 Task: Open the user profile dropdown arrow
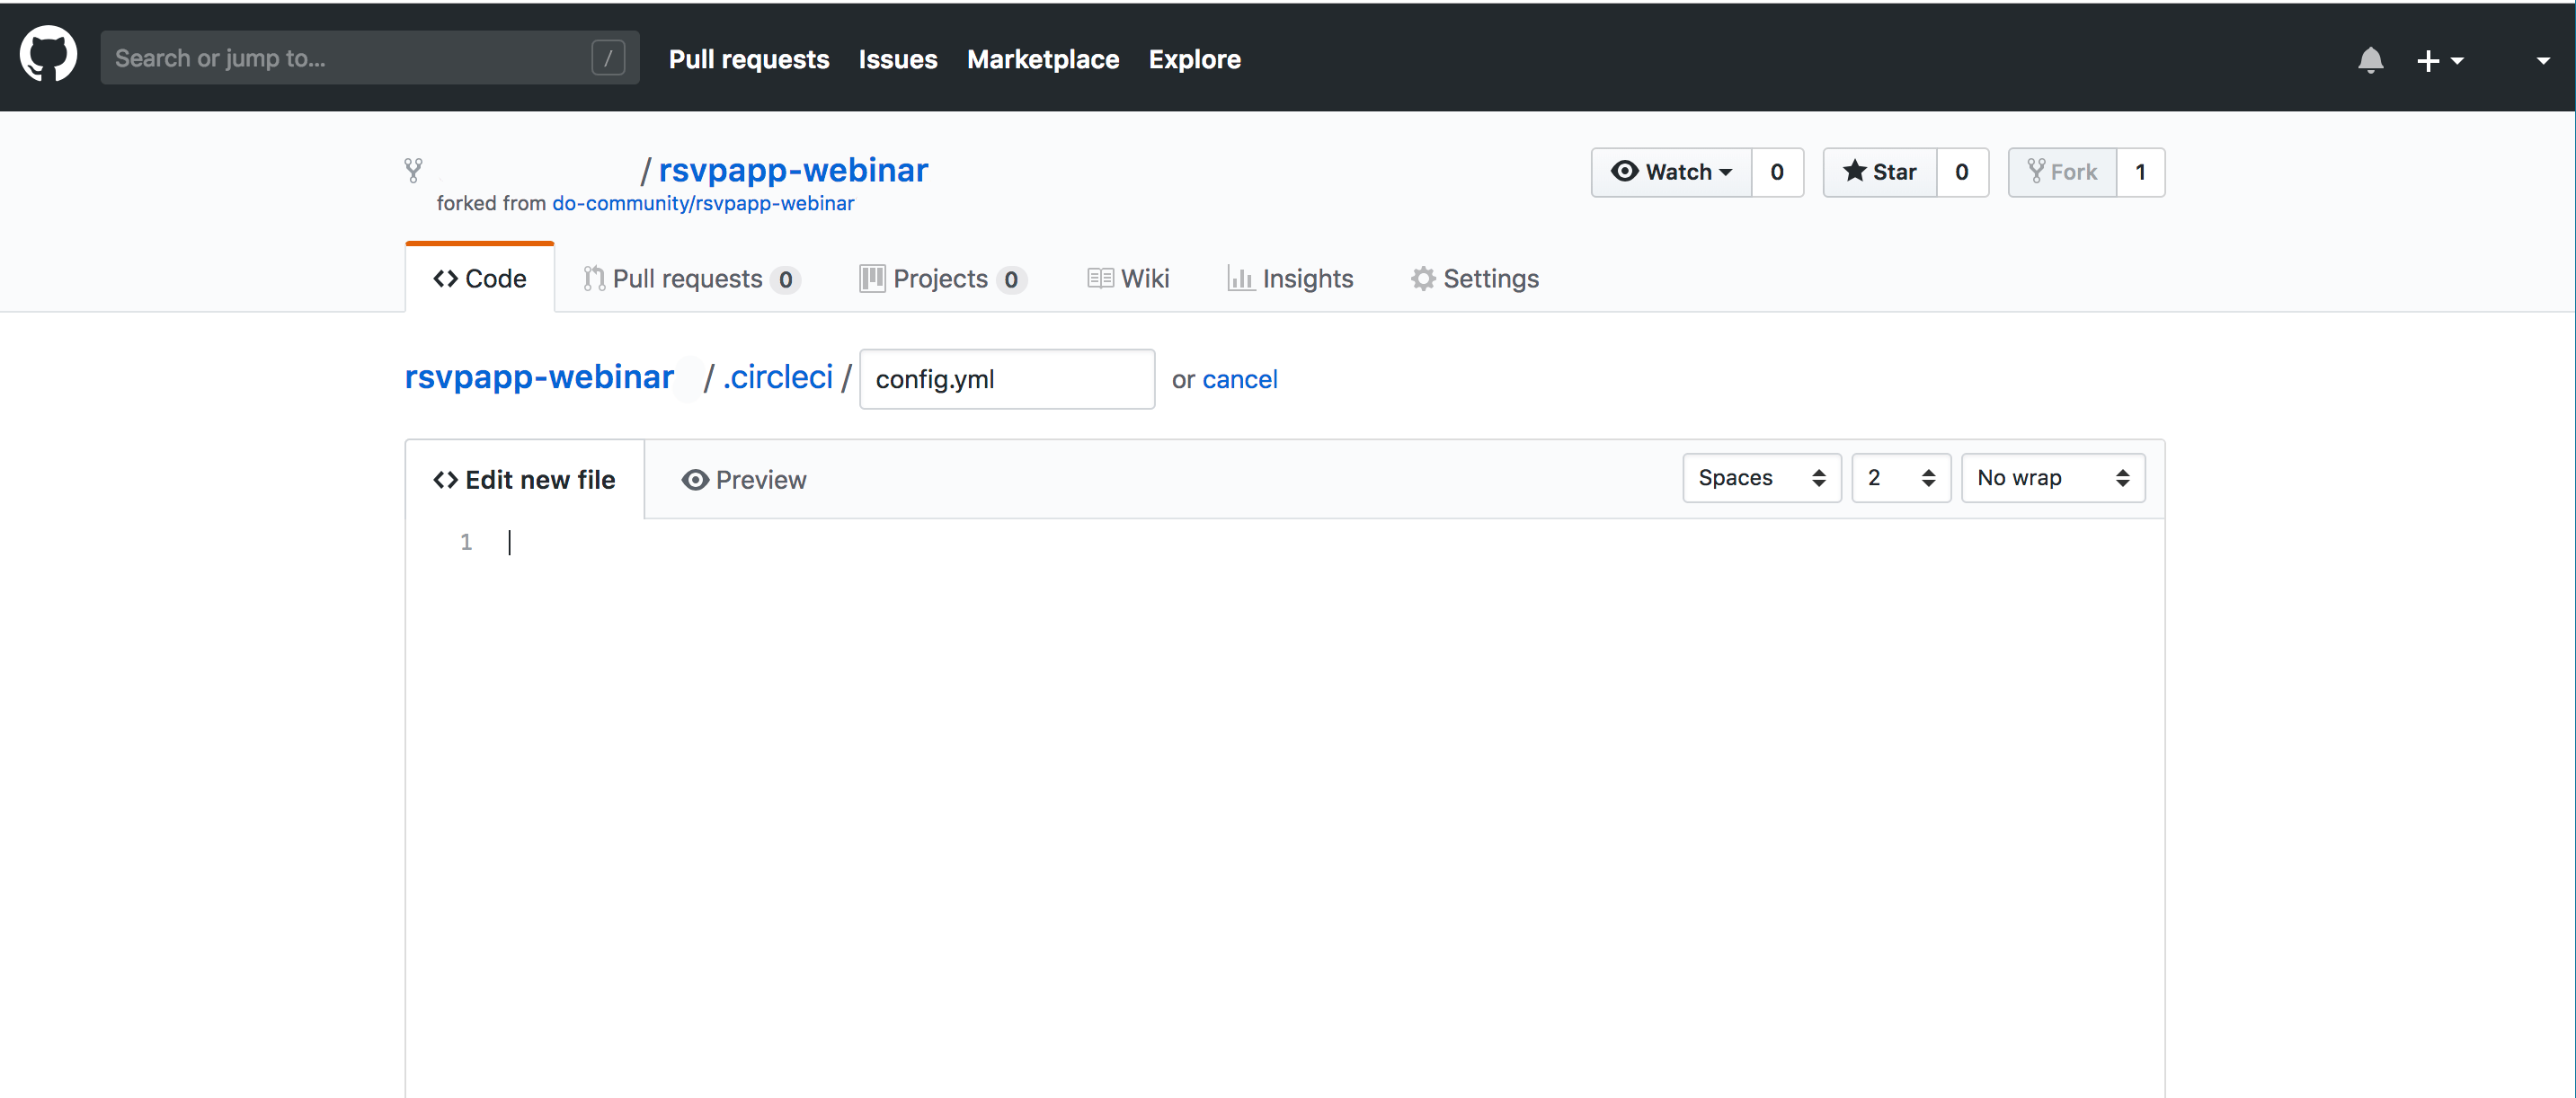coord(2543,61)
